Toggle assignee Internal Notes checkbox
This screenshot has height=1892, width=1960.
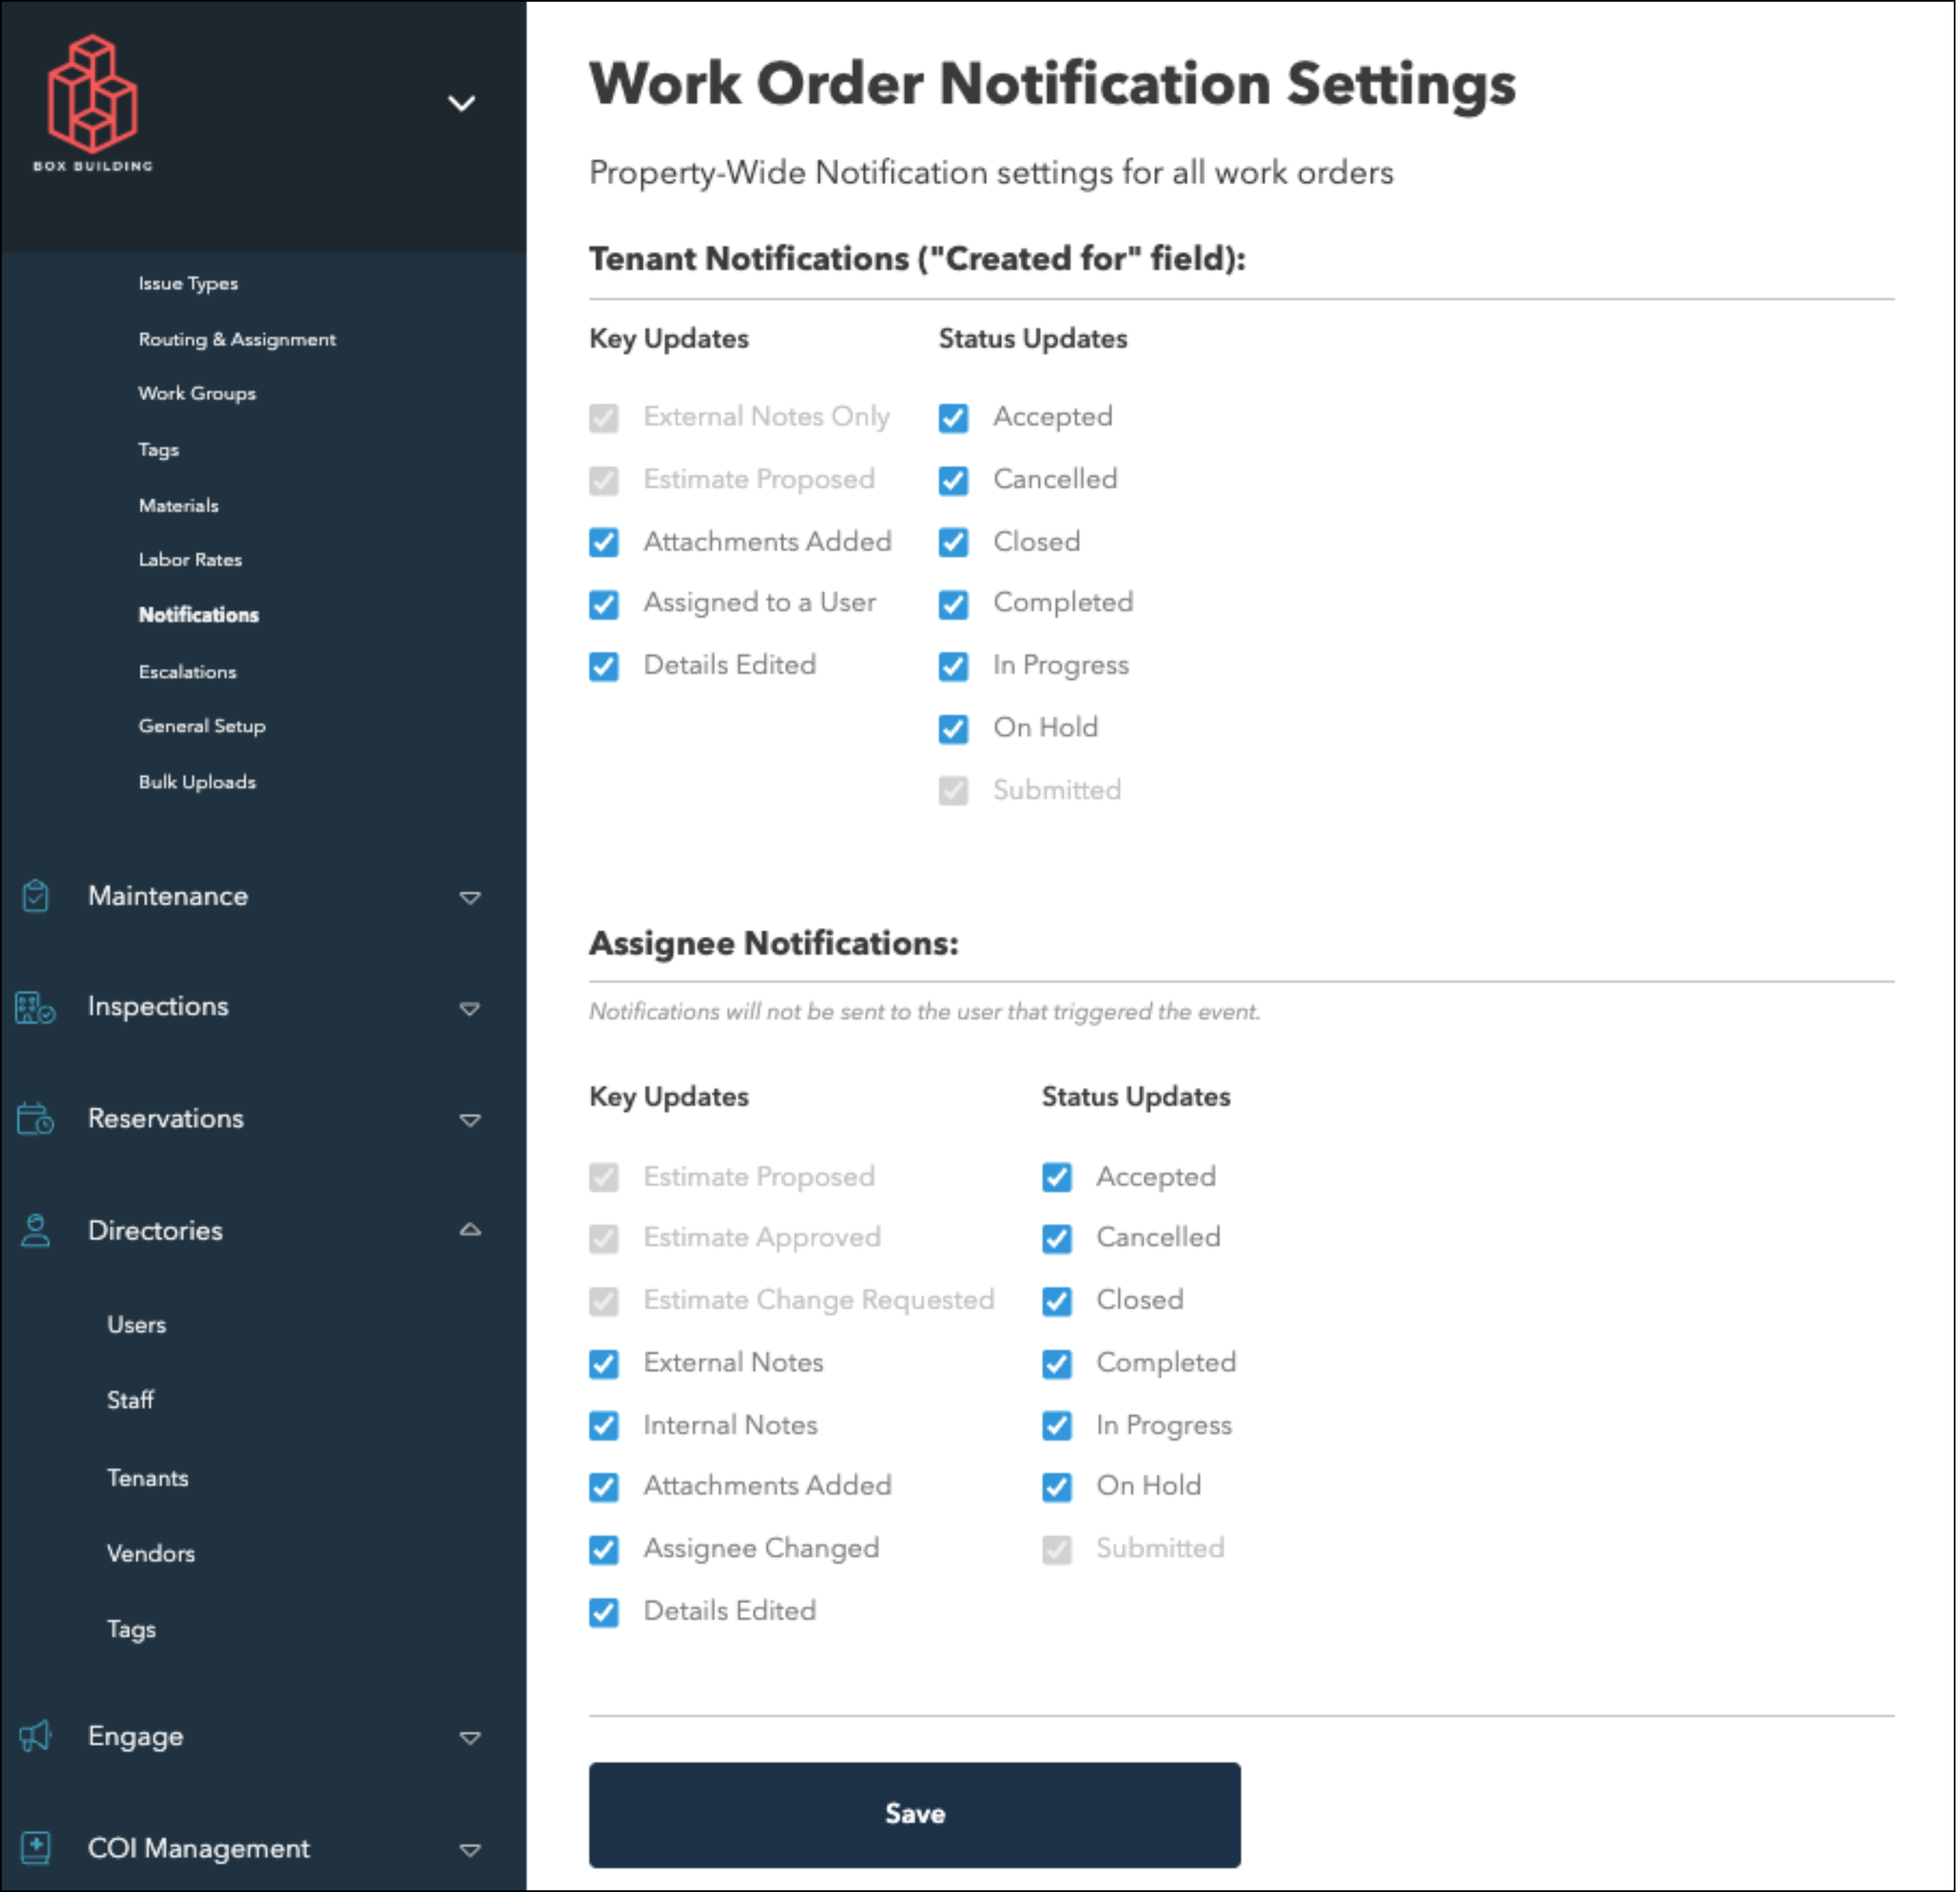(x=604, y=1426)
